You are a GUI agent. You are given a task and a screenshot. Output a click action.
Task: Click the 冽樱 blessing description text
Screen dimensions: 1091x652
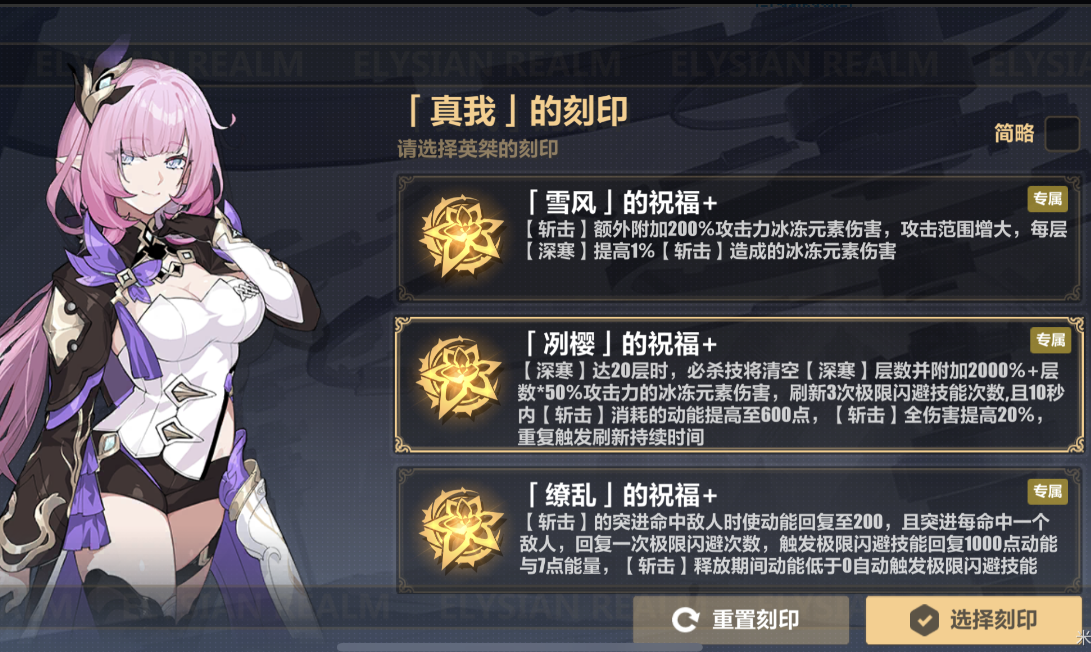[x=790, y=404]
